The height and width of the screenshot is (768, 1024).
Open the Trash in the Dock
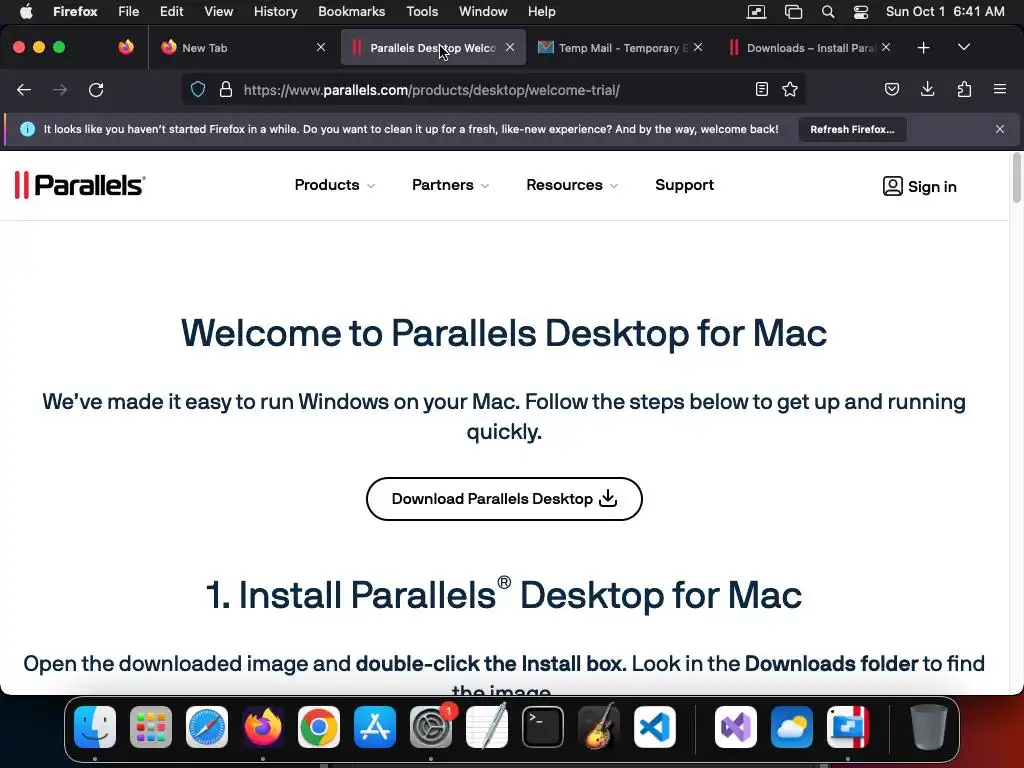pos(929,727)
